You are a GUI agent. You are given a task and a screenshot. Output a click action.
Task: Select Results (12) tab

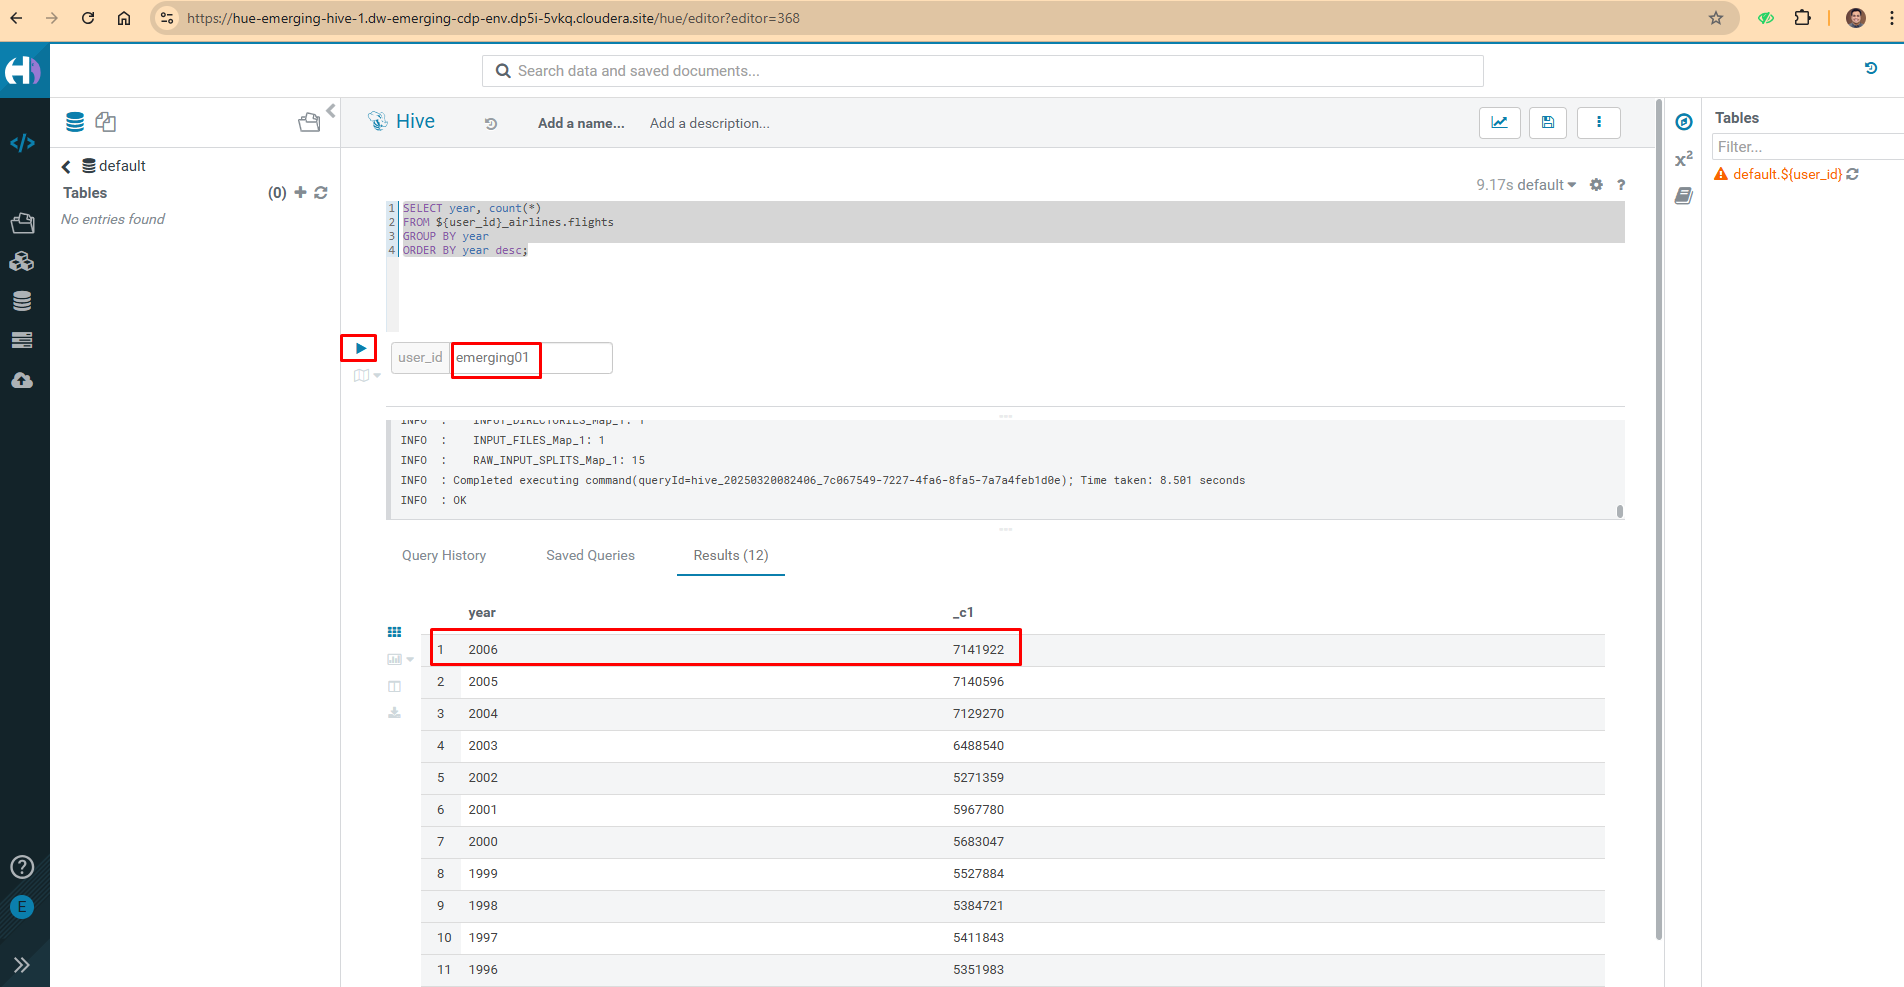tap(731, 555)
